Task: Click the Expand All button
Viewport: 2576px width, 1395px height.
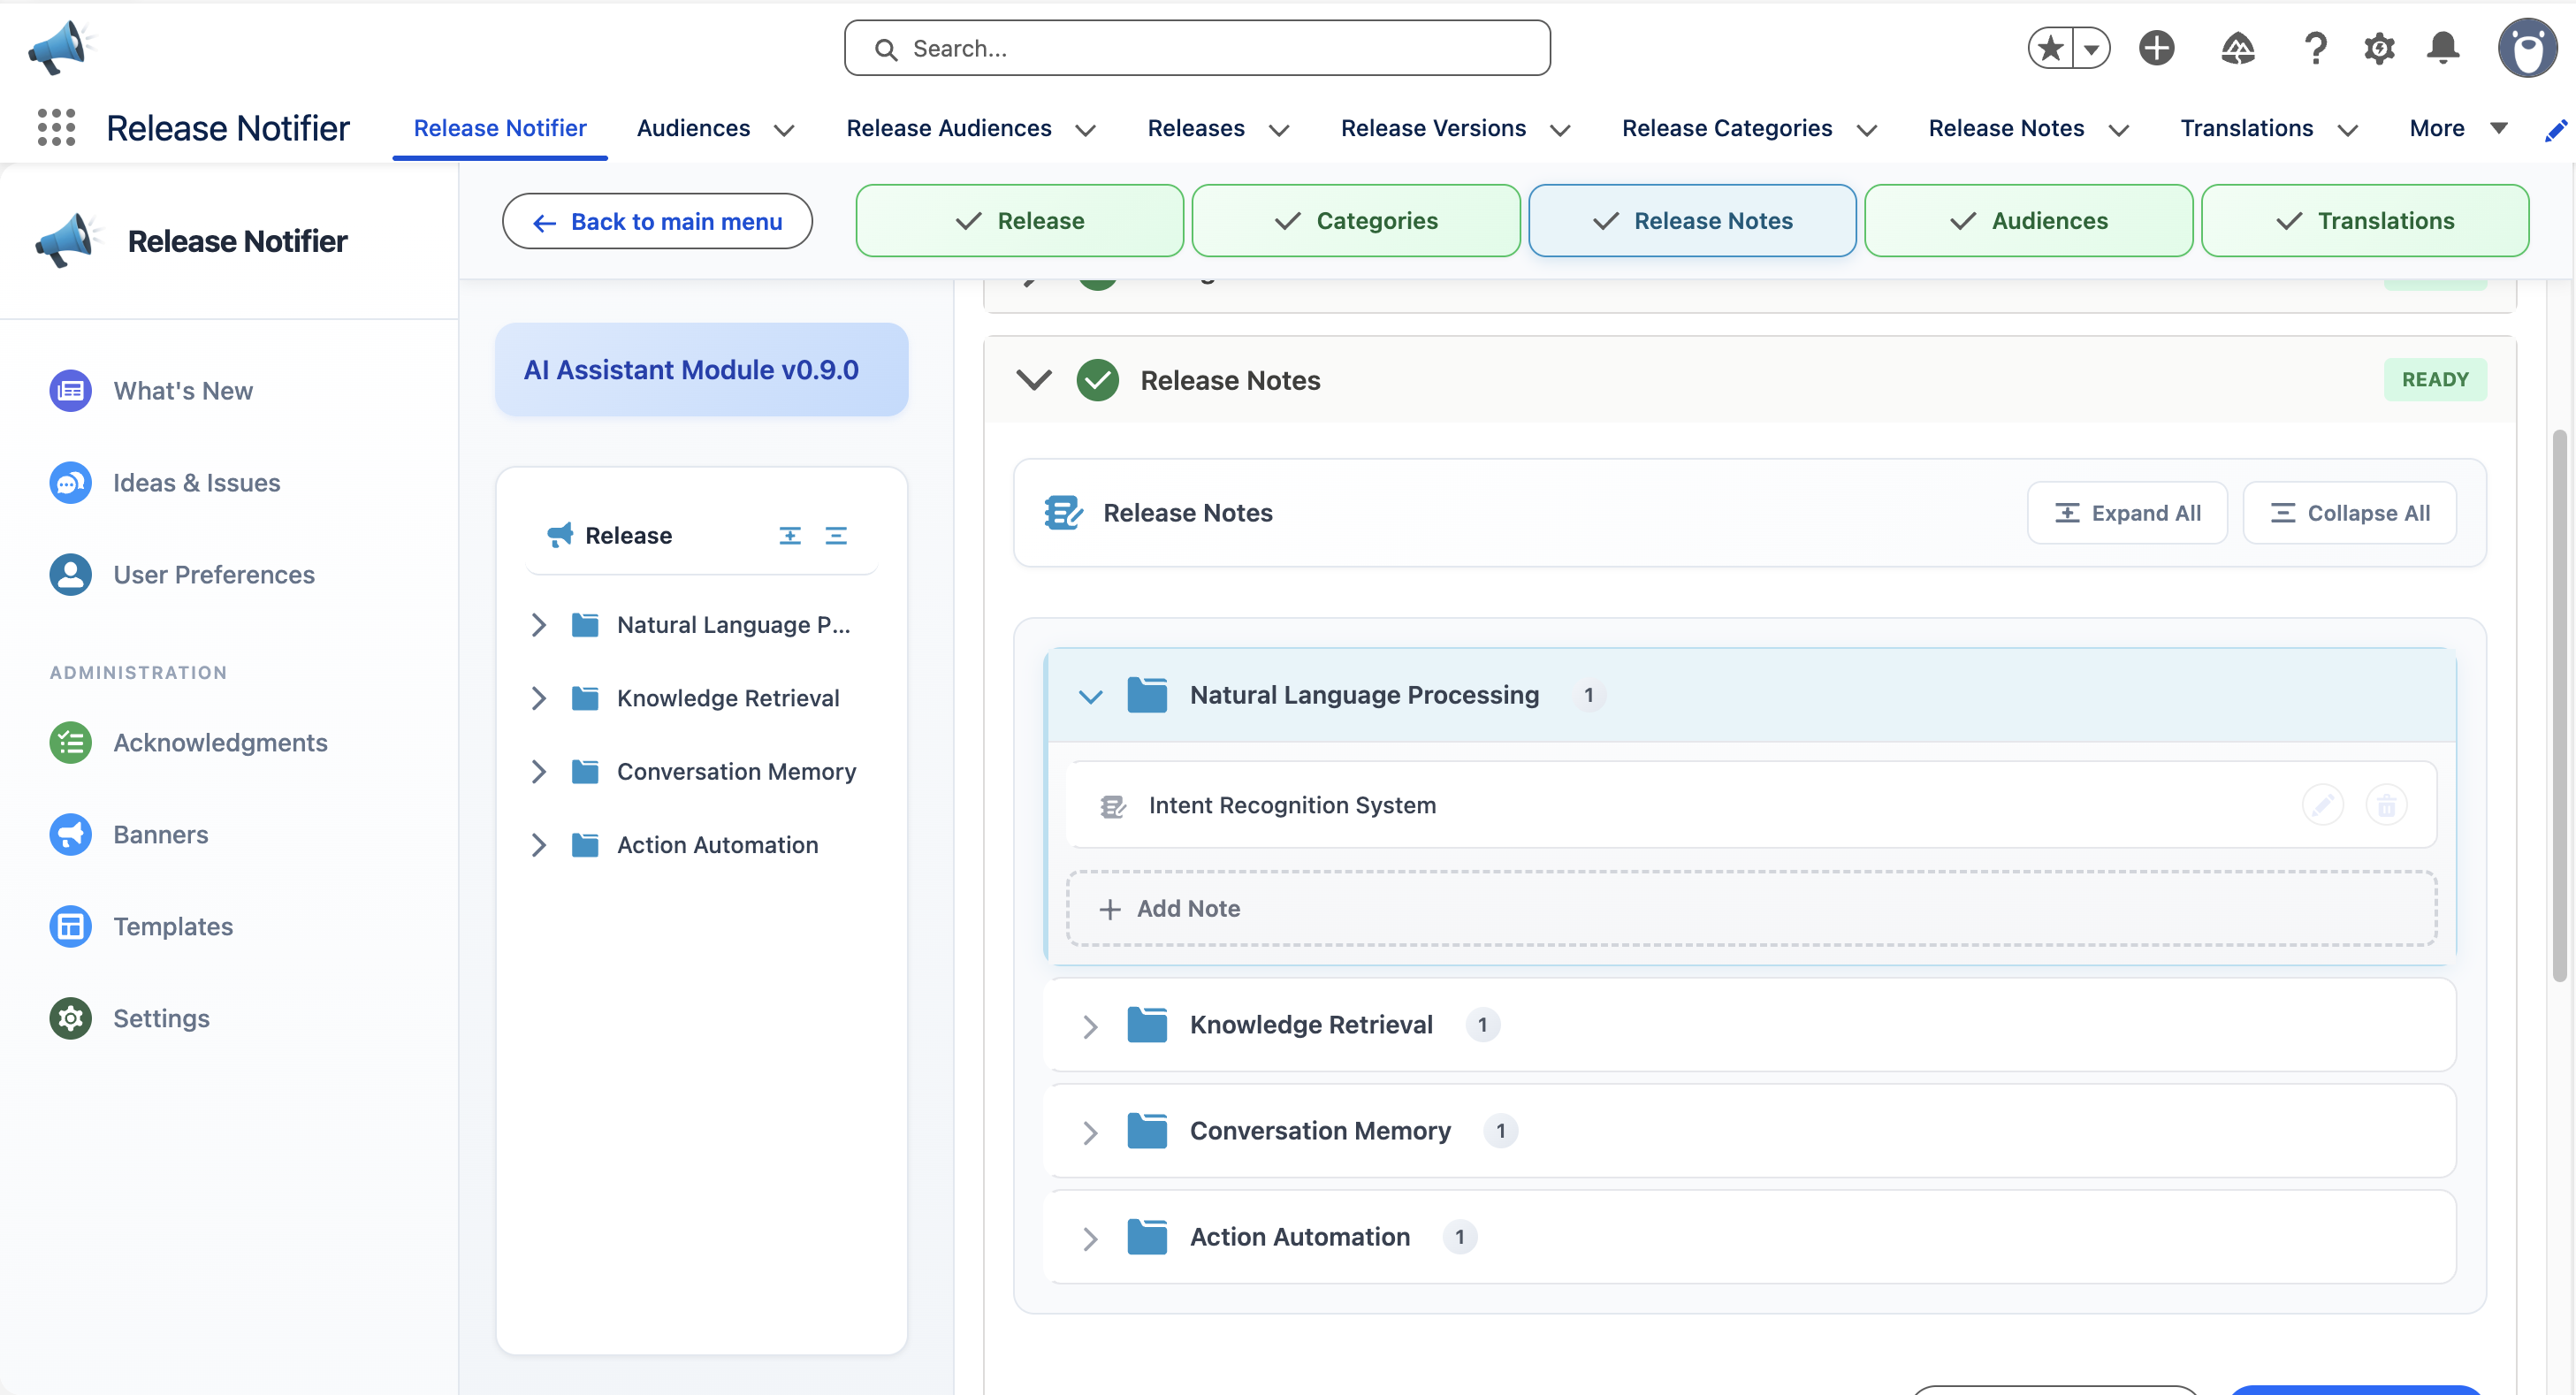Action: point(2127,513)
